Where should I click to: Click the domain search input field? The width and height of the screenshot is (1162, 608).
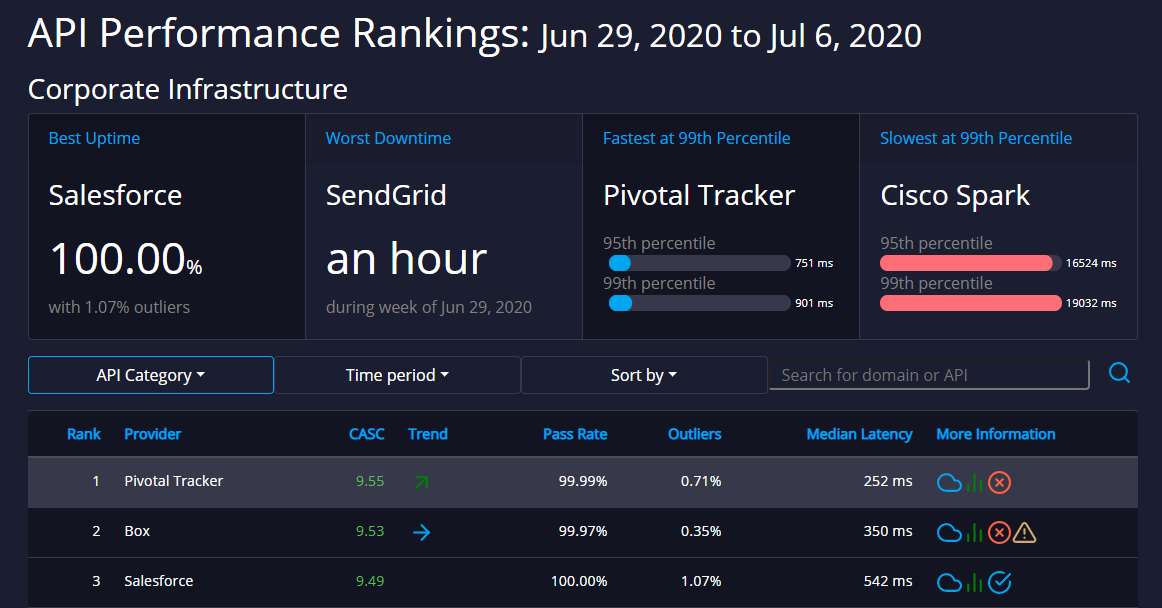(x=929, y=374)
